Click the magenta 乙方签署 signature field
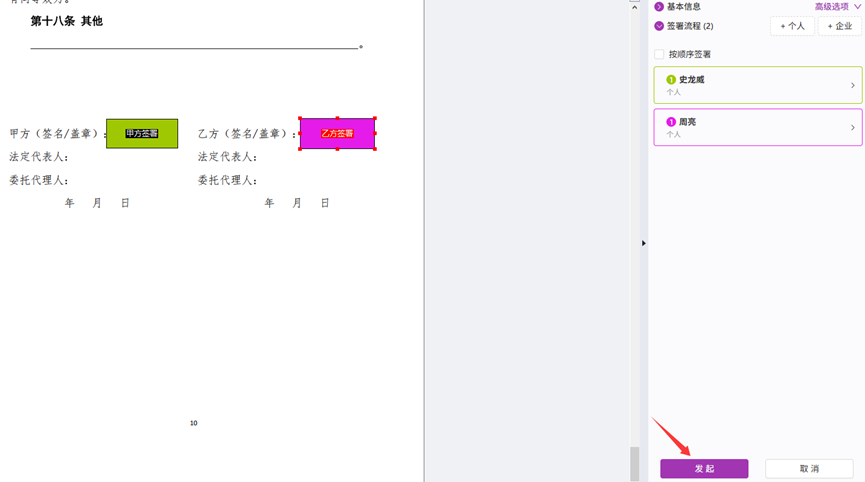Viewport: 865px width, 482px height. 337,133
